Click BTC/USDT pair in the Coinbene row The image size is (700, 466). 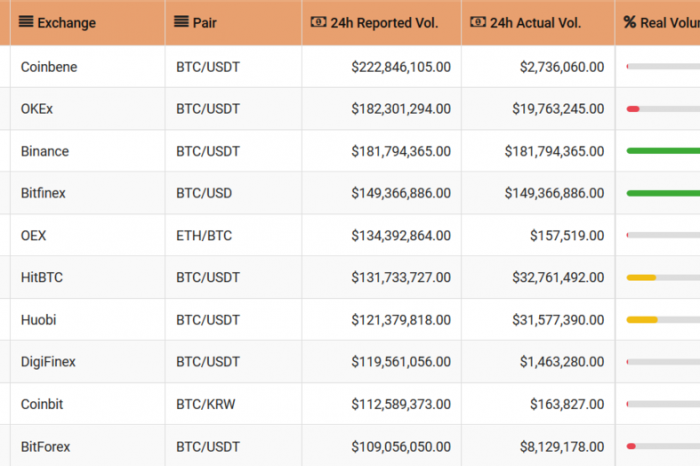point(208,67)
